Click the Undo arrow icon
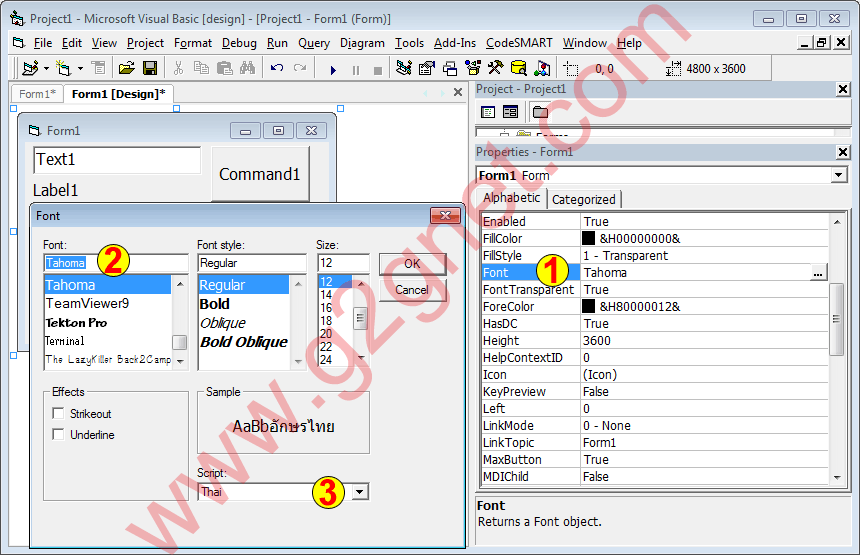 277,69
